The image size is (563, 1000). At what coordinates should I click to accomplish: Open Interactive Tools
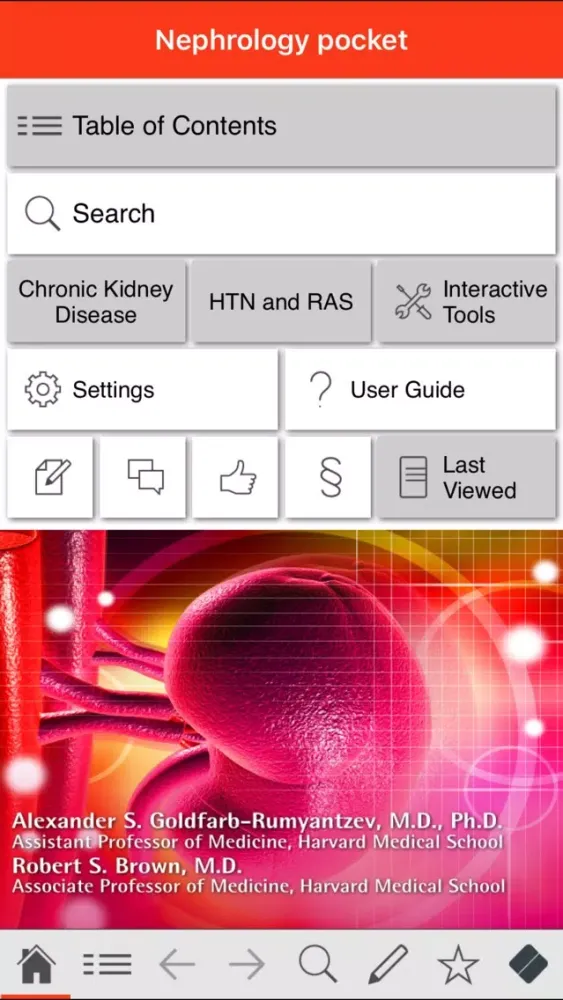(467, 302)
